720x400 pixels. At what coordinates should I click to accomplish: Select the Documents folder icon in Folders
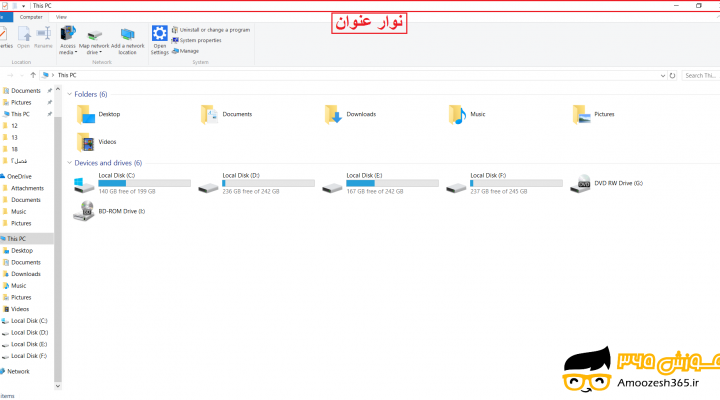coord(209,114)
